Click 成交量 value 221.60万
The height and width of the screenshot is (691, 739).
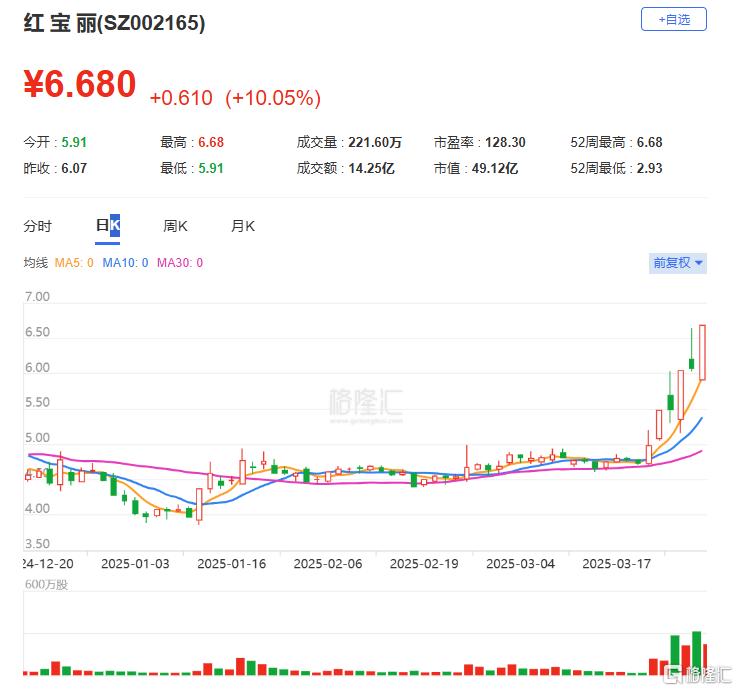click(x=375, y=142)
